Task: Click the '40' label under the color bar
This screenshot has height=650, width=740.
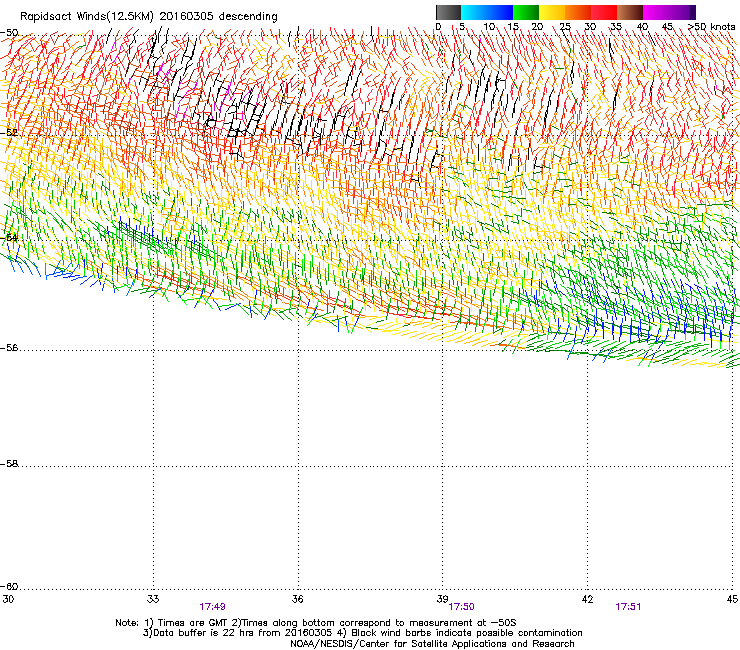Action: click(642, 27)
